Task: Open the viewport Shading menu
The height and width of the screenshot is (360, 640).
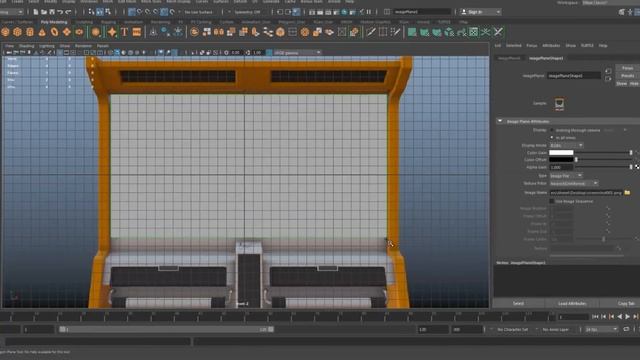Action: [27, 46]
